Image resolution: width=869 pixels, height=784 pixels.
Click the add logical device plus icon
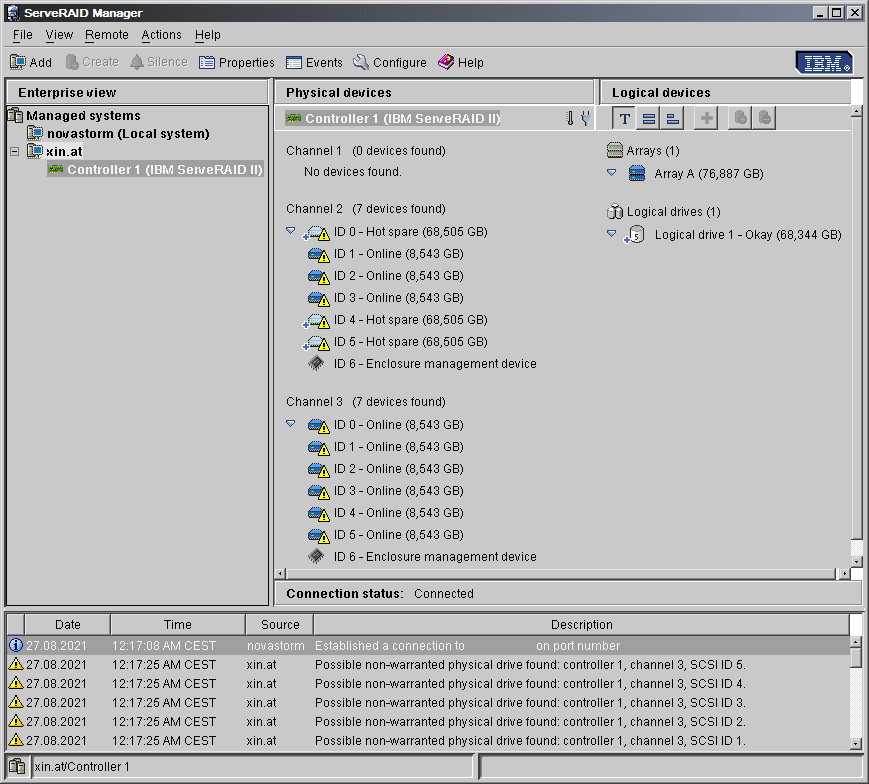click(707, 118)
